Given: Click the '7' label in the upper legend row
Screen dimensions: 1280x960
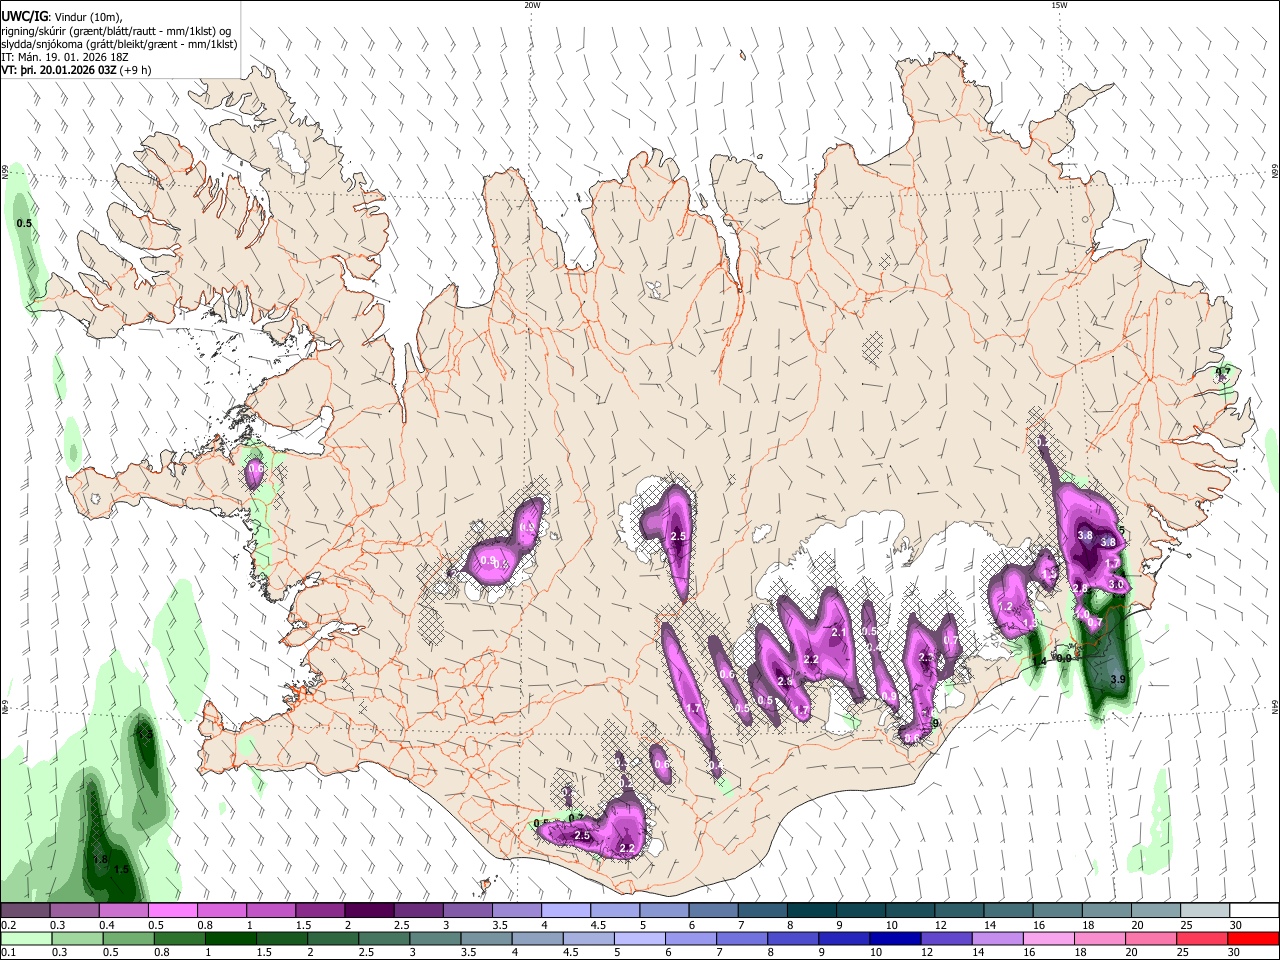Looking at the screenshot, I should point(740,925).
